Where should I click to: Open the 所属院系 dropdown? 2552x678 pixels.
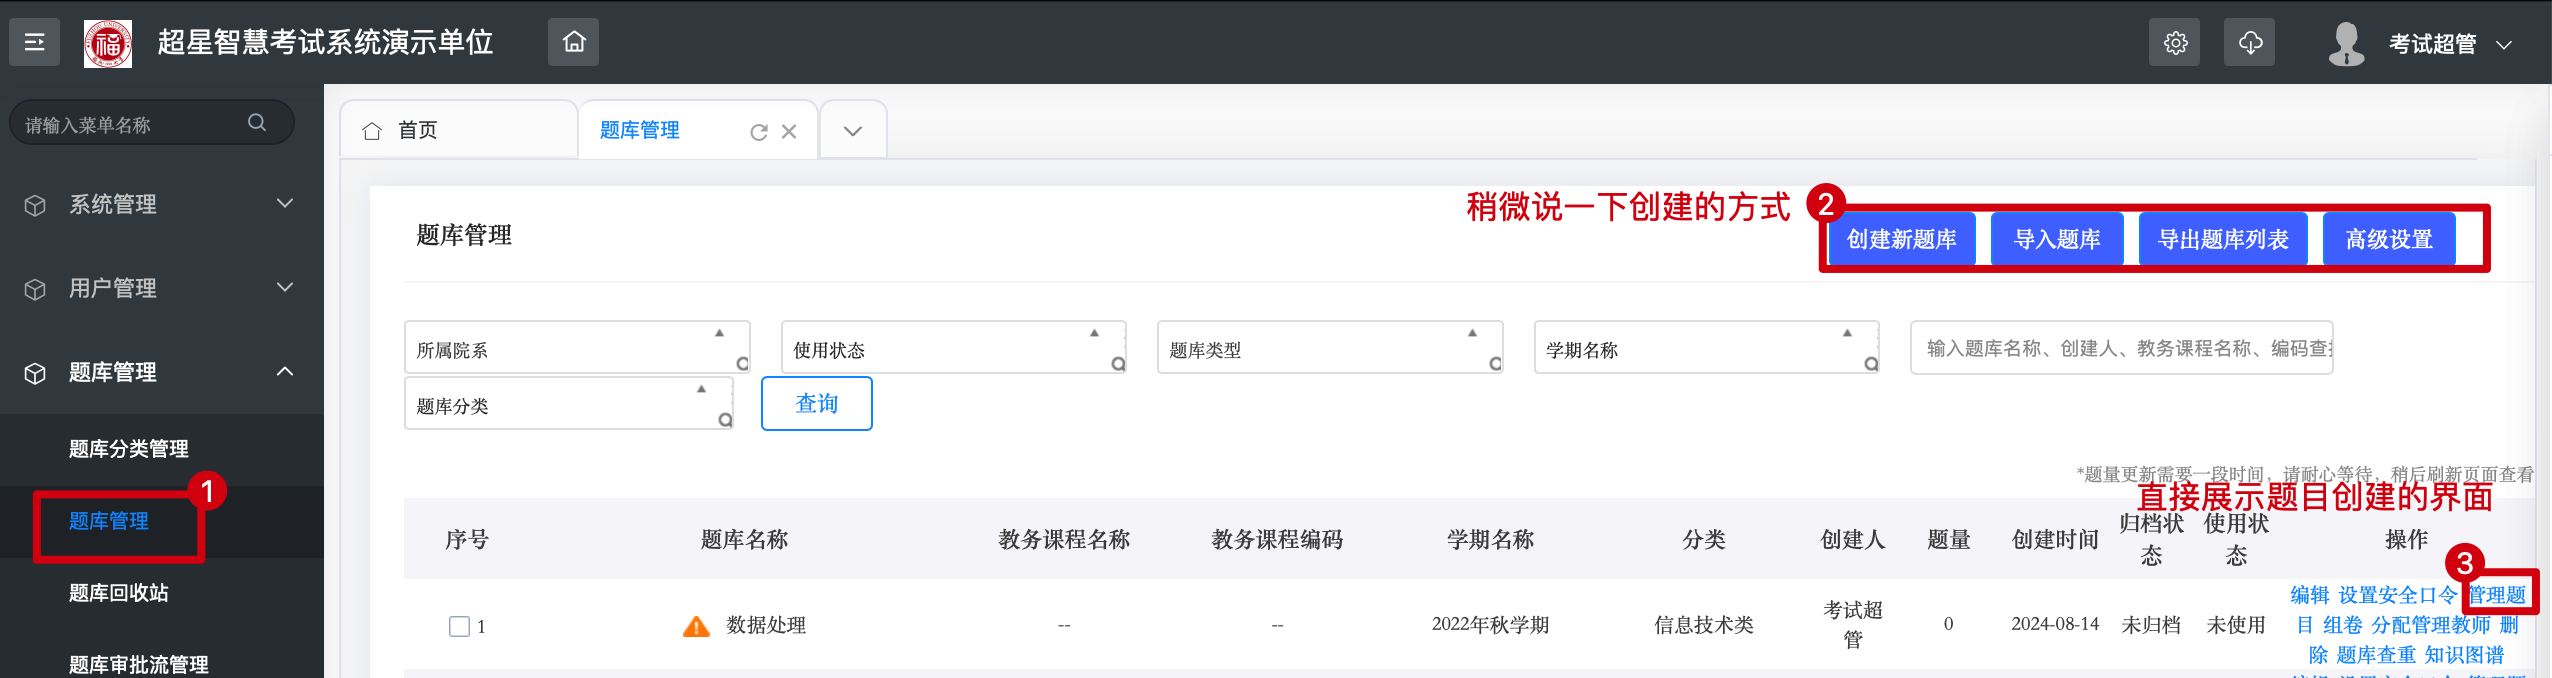pos(576,348)
